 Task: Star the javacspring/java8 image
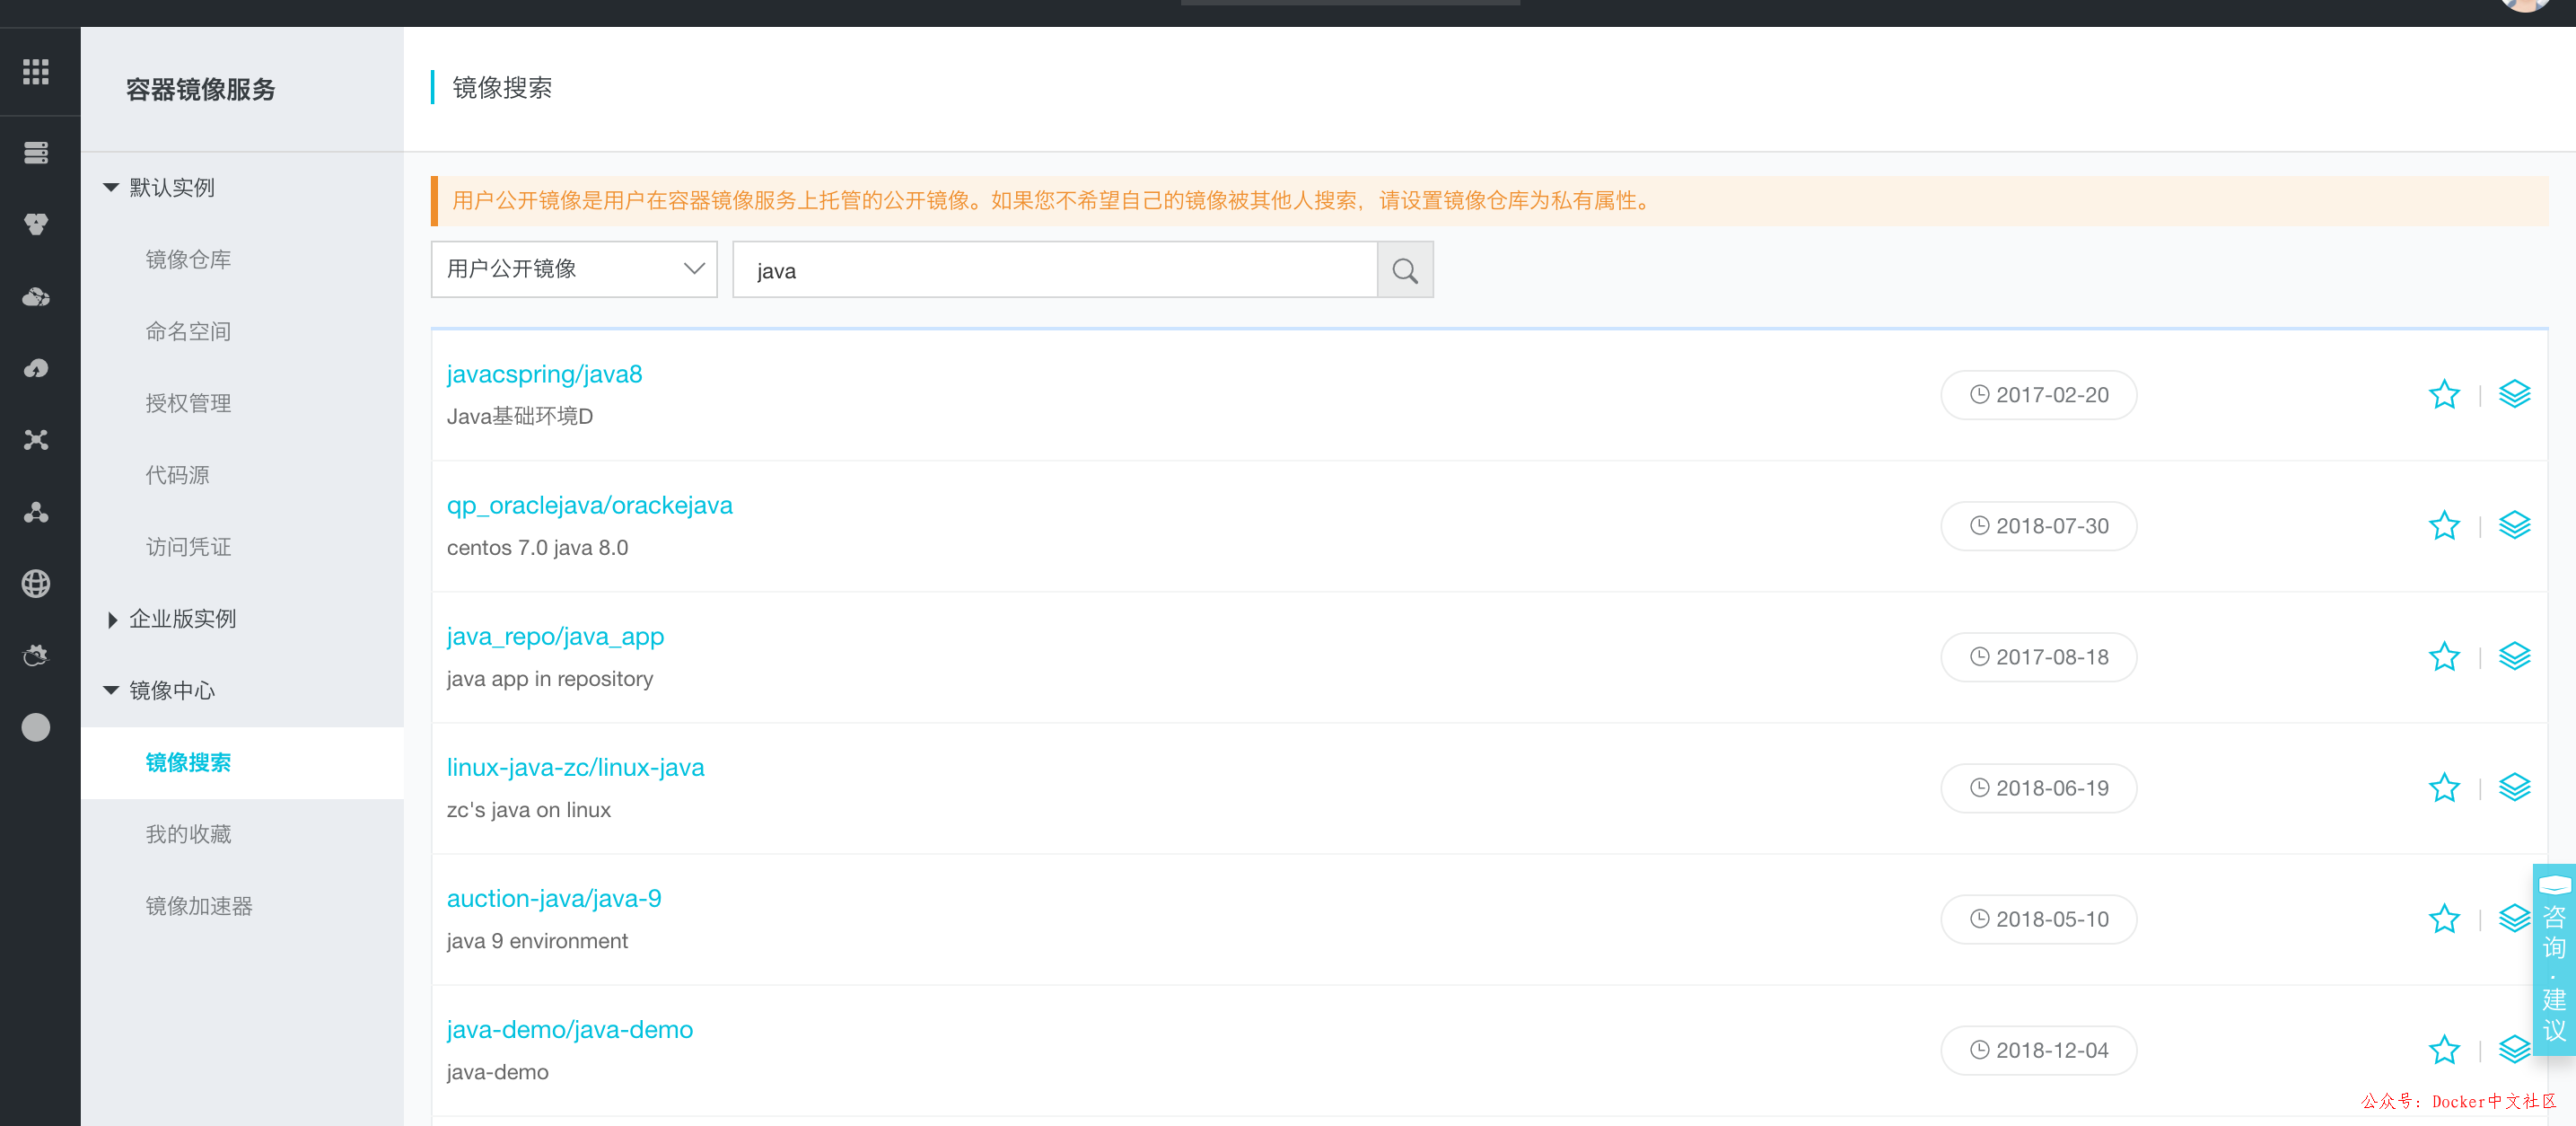pos(2444,394)
